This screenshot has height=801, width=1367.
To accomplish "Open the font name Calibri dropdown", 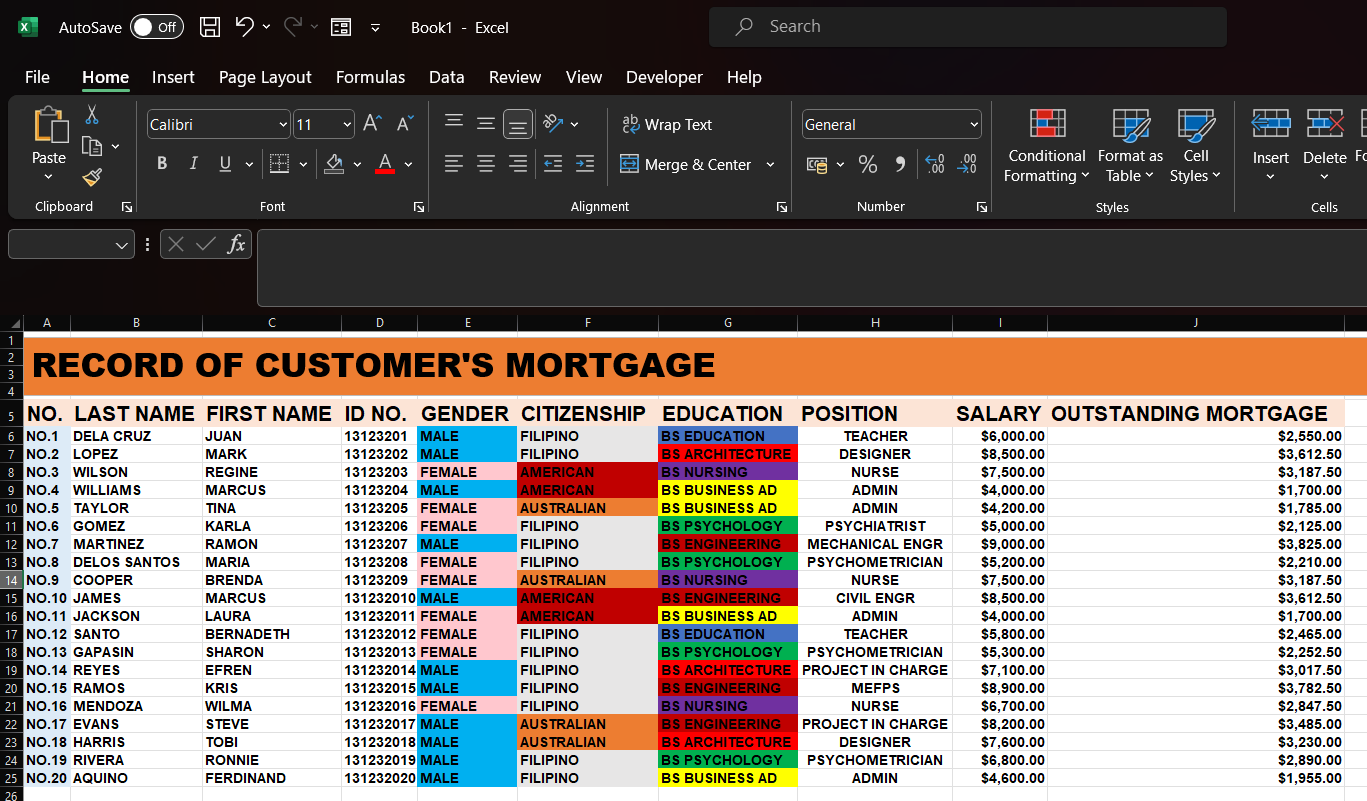I will pyautogui.click(x=283, y=125).
